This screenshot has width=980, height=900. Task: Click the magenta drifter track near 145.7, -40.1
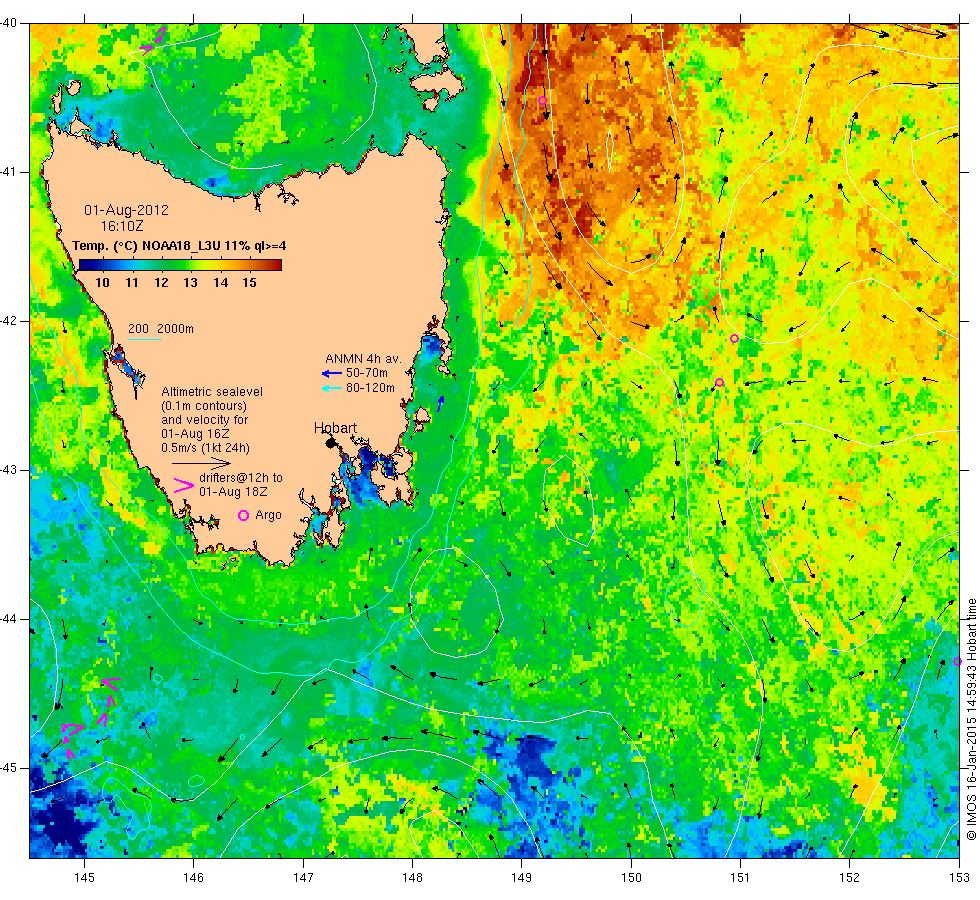click(154, 41)
